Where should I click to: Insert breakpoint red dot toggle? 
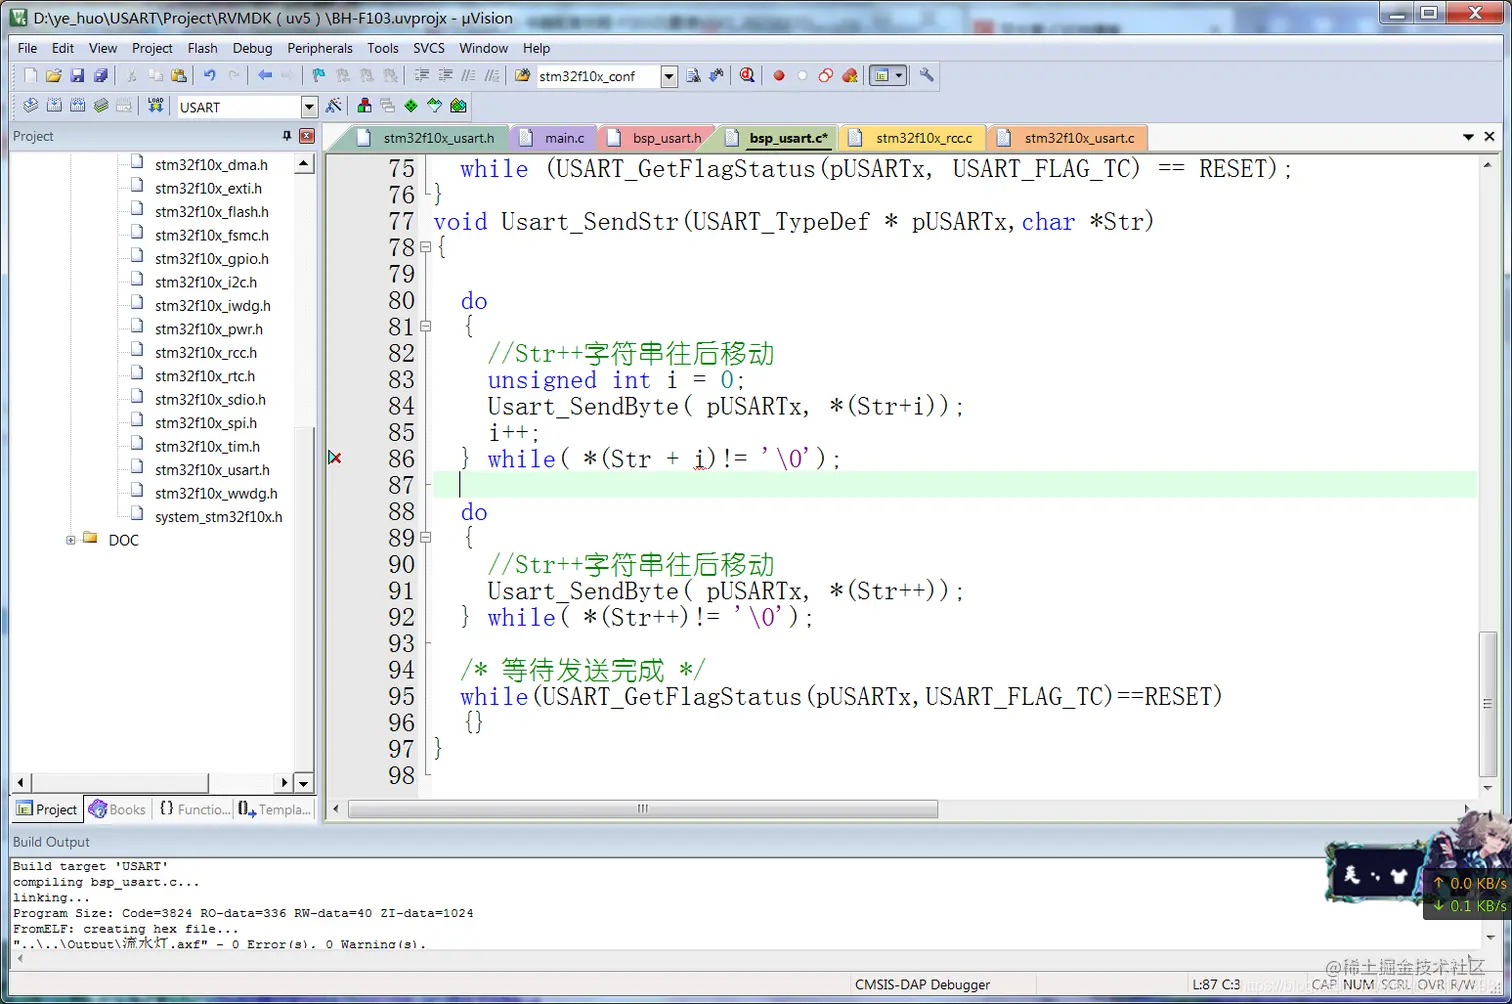[x=779, y=75]
